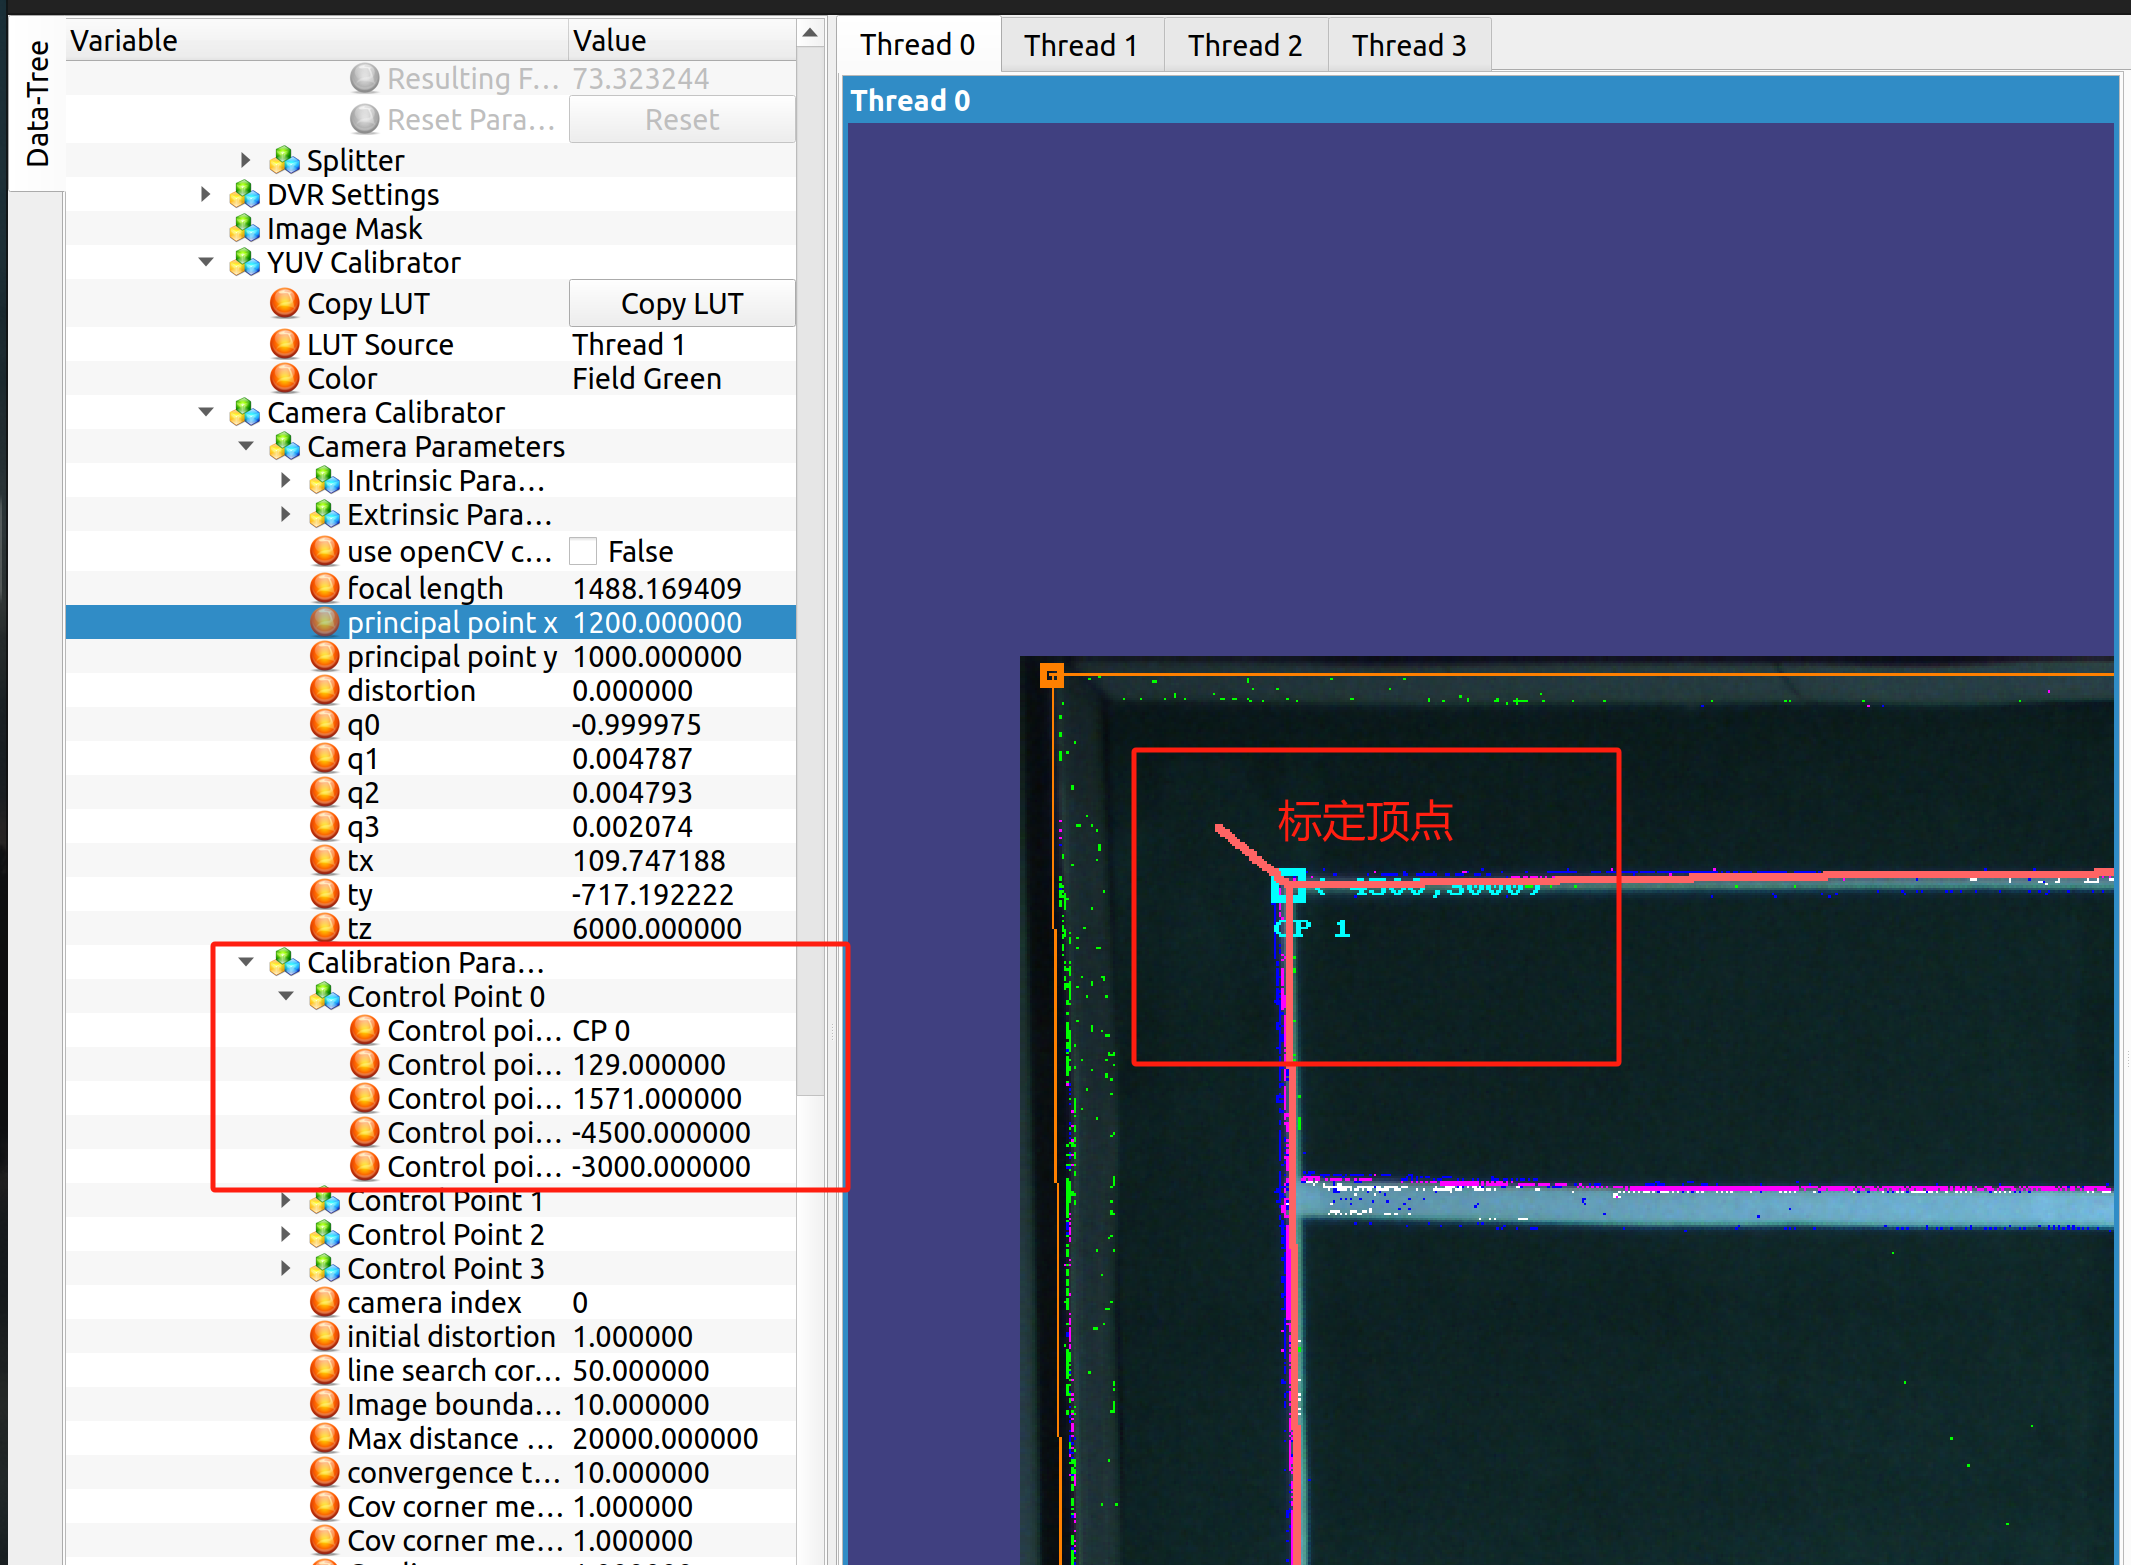
Task: Click the Camera Calibrator node icon
Action: pos(245,412)
